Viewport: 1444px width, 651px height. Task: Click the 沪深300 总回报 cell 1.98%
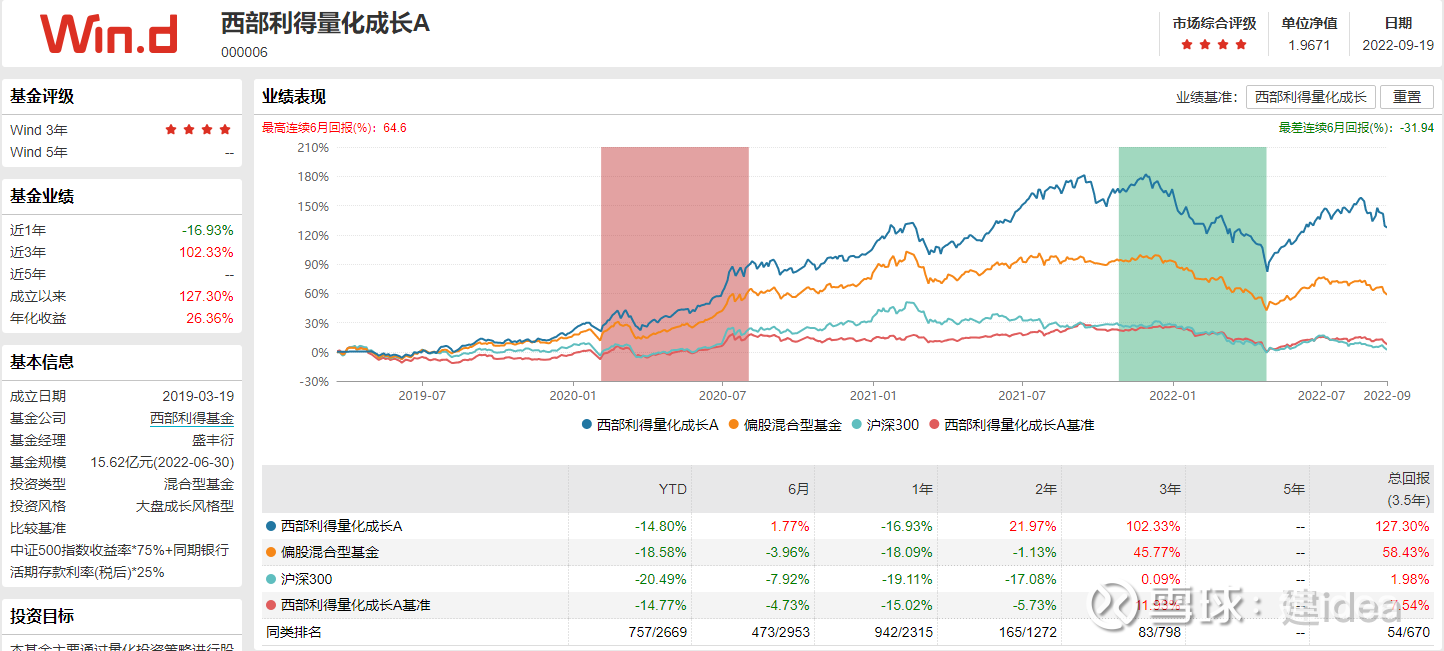pyautogui.click(x=1411, y=579)
